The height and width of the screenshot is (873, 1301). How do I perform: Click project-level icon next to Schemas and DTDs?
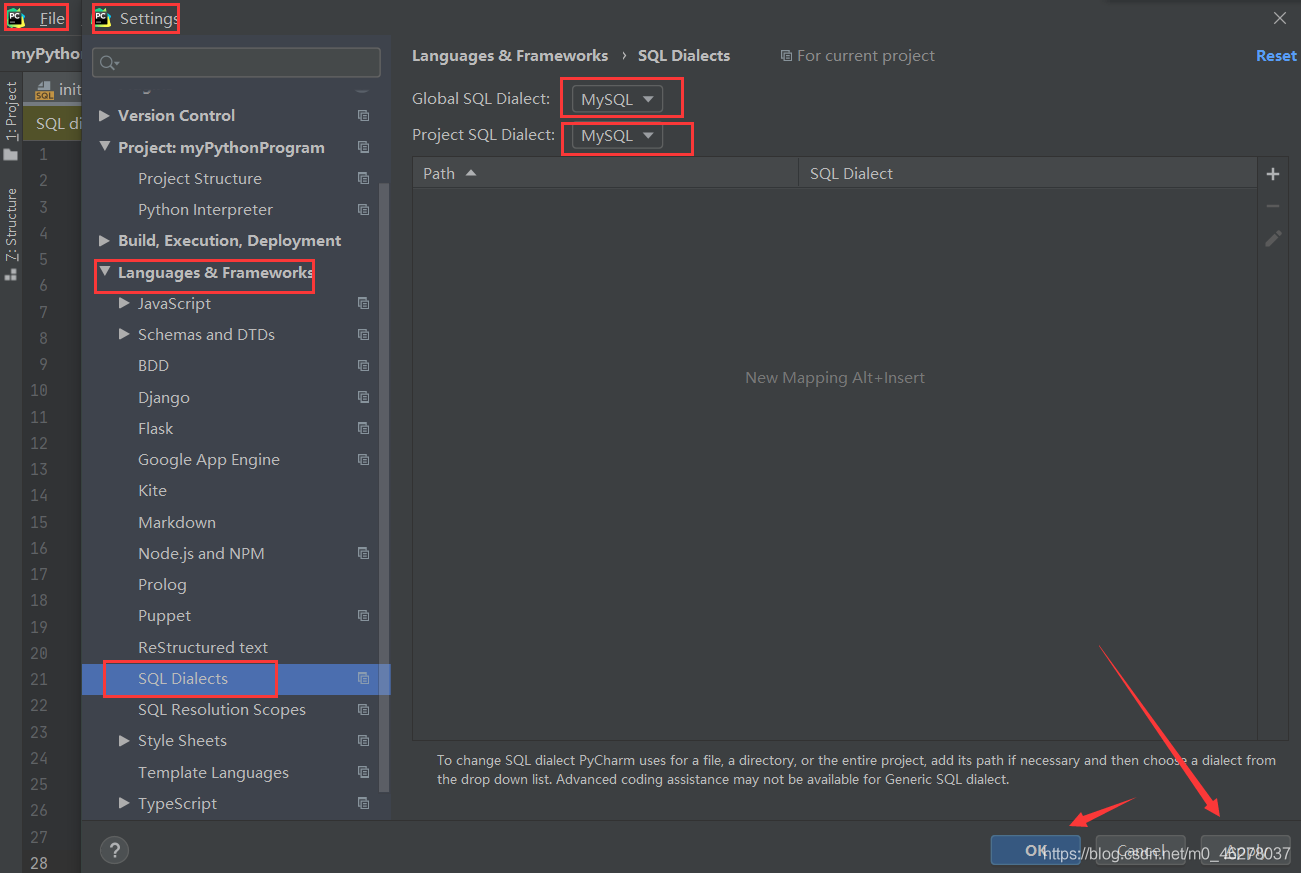(363, 334)
